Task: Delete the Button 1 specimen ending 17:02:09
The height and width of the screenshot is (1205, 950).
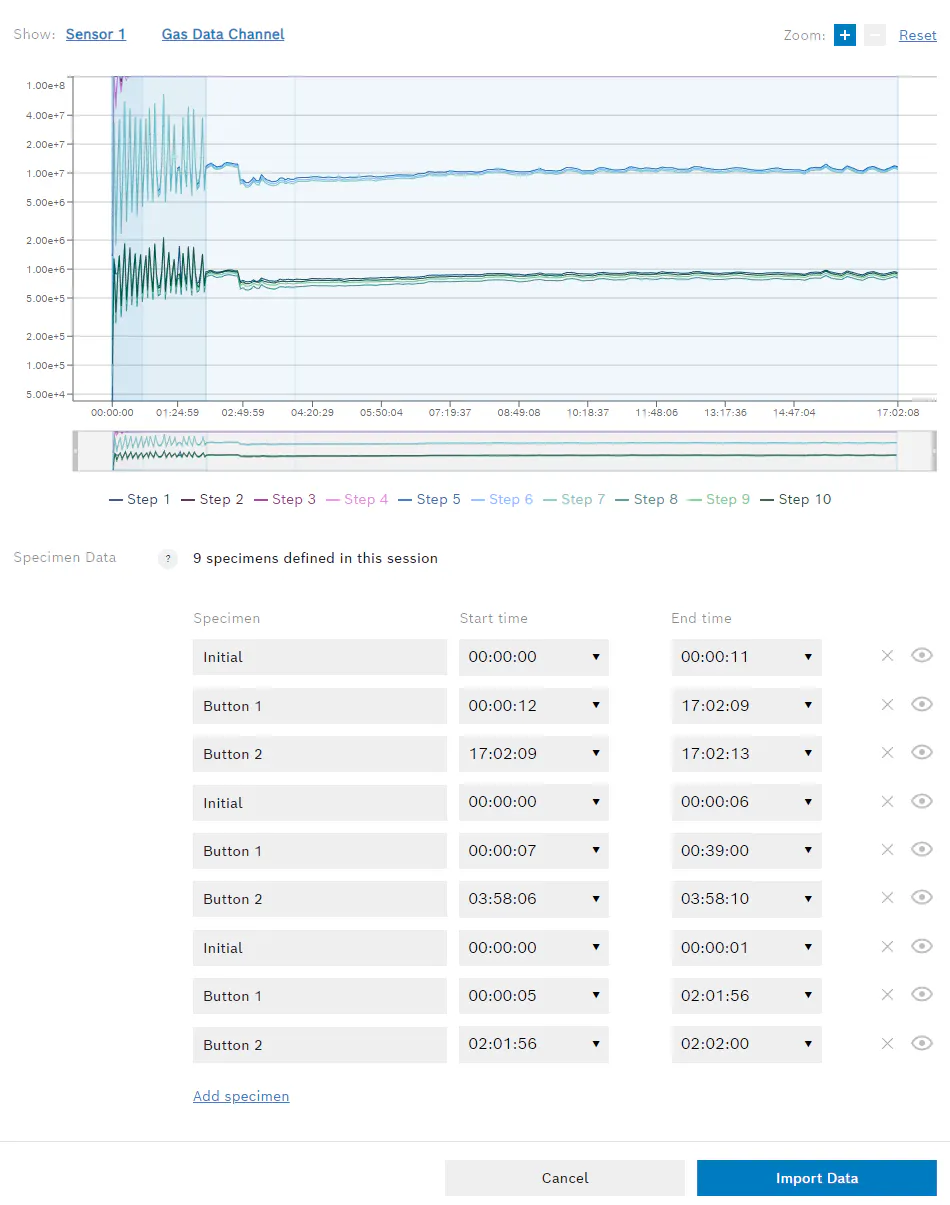Action: tap(887, 705)
